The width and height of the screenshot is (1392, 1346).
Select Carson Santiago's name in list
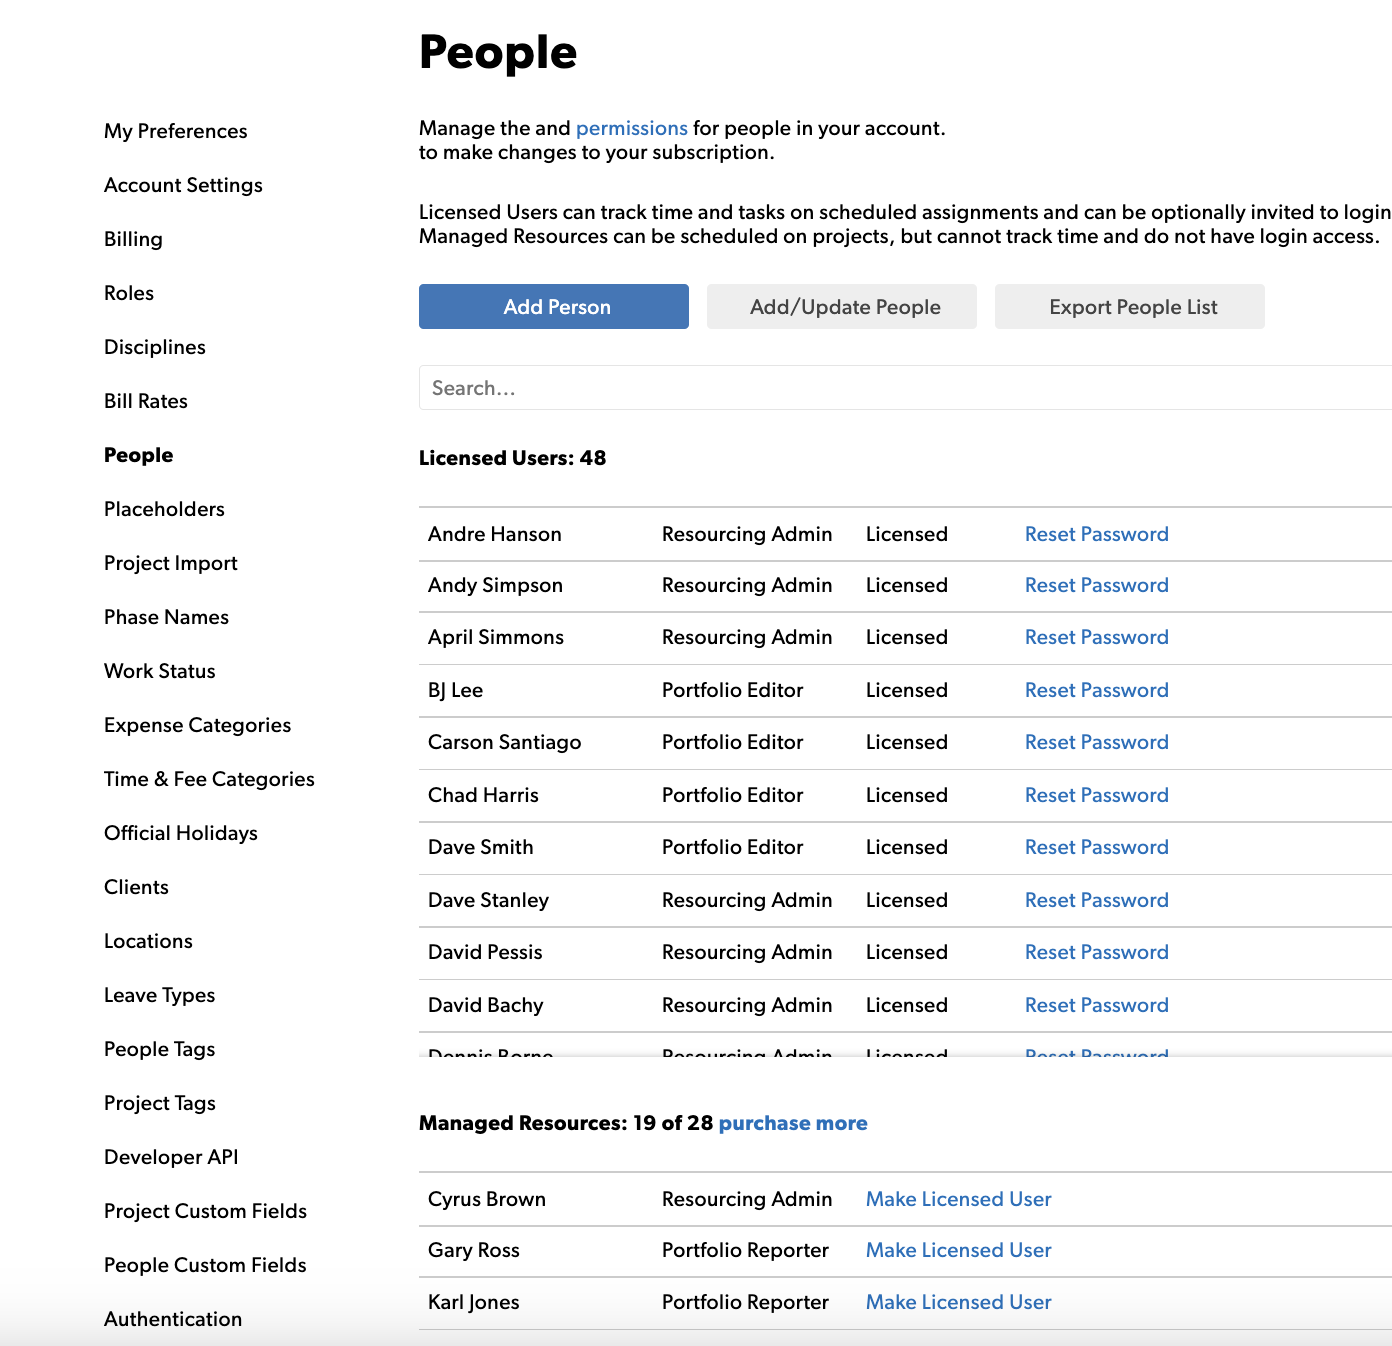click(x=504, y=742)
